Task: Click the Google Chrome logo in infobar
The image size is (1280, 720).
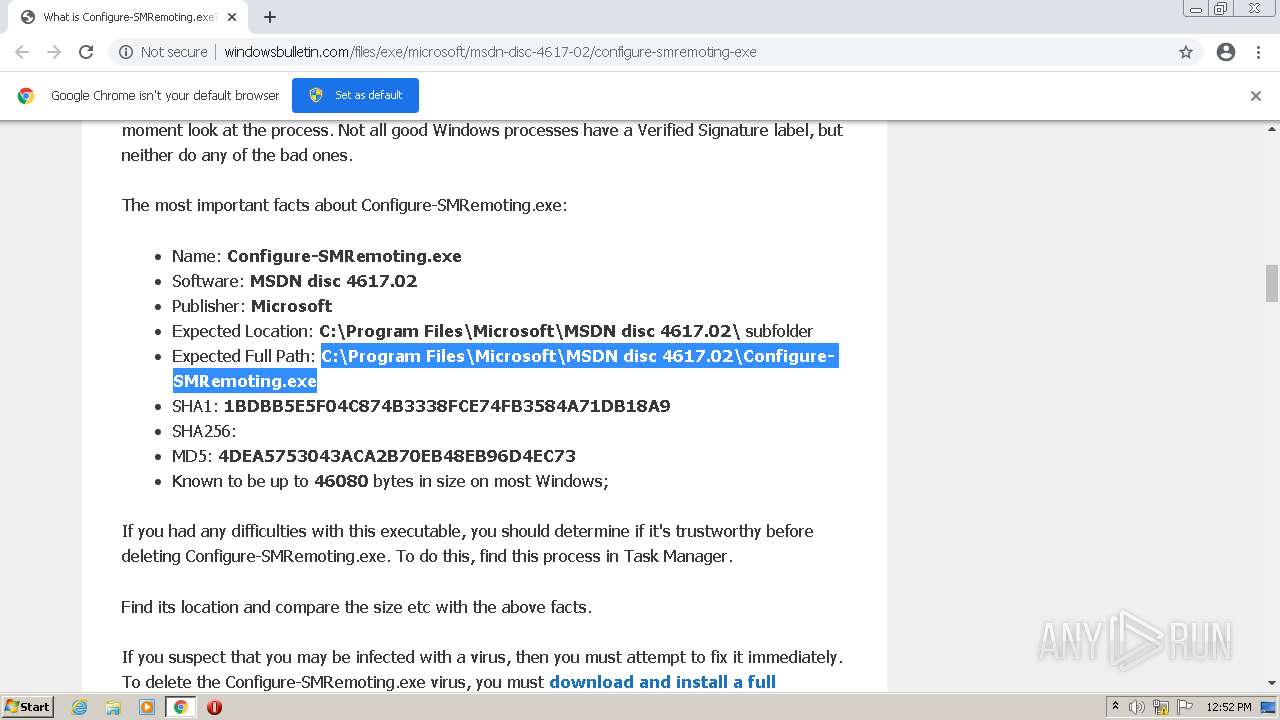Action: click(26, 96)
